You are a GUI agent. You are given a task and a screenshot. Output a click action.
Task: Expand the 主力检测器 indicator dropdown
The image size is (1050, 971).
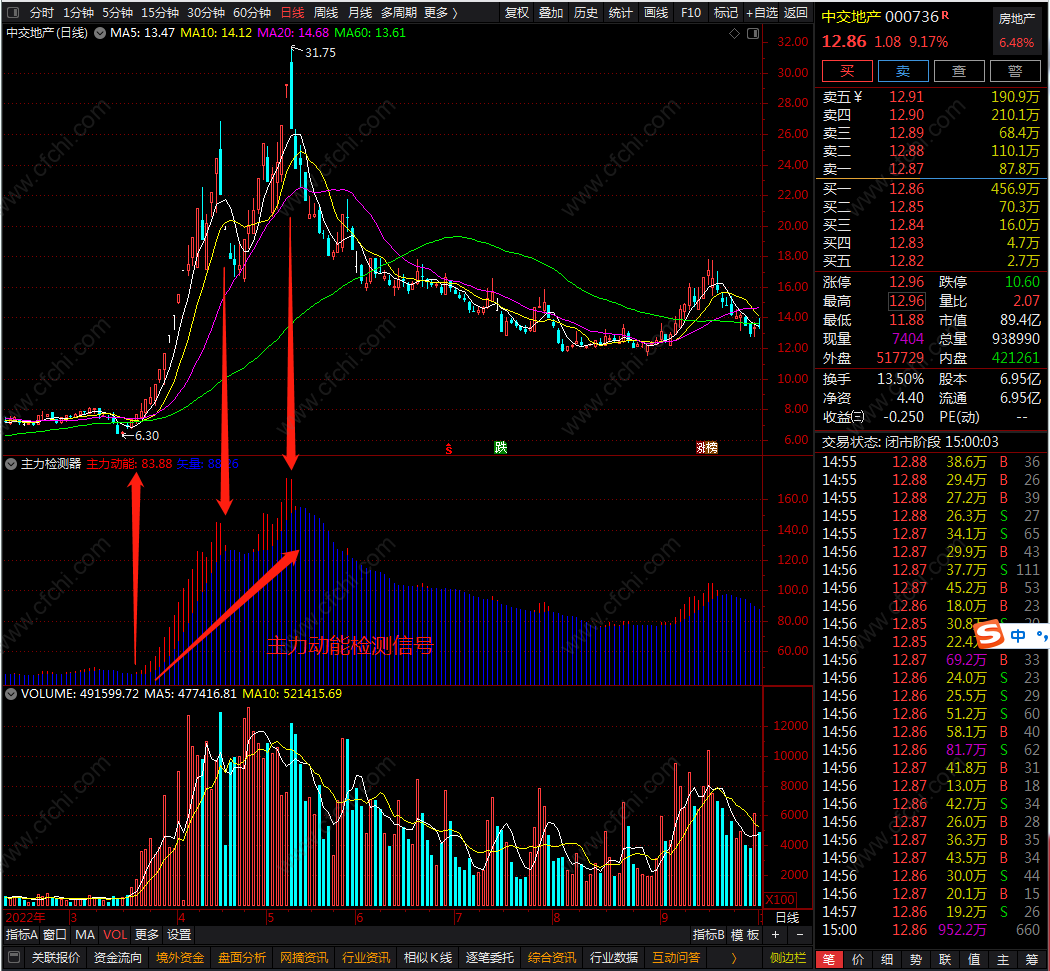(x=11, y=463)
